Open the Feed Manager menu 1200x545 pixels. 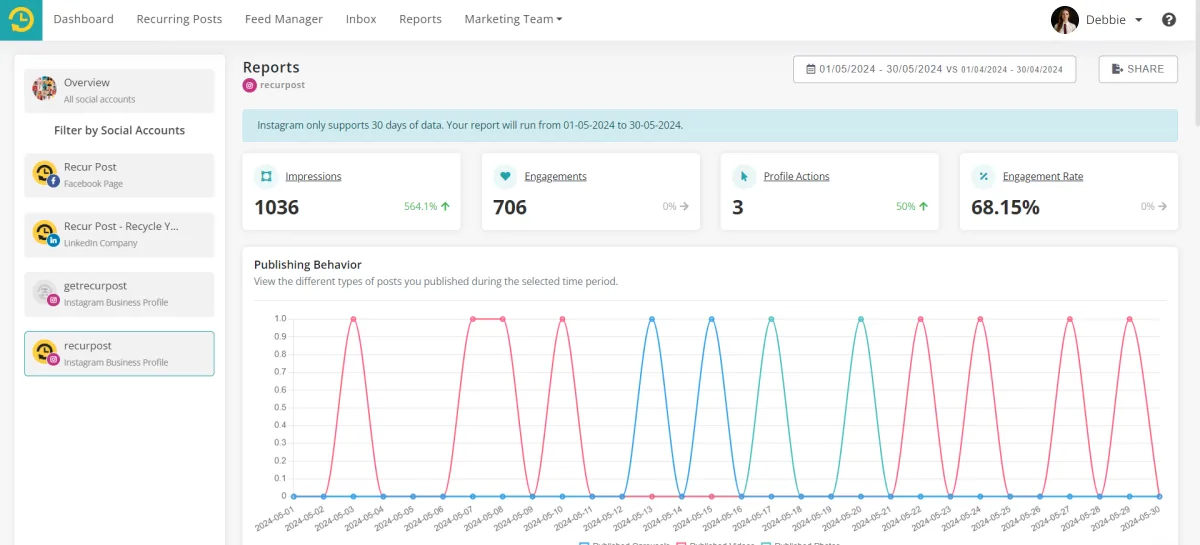[x=284, y=19]
